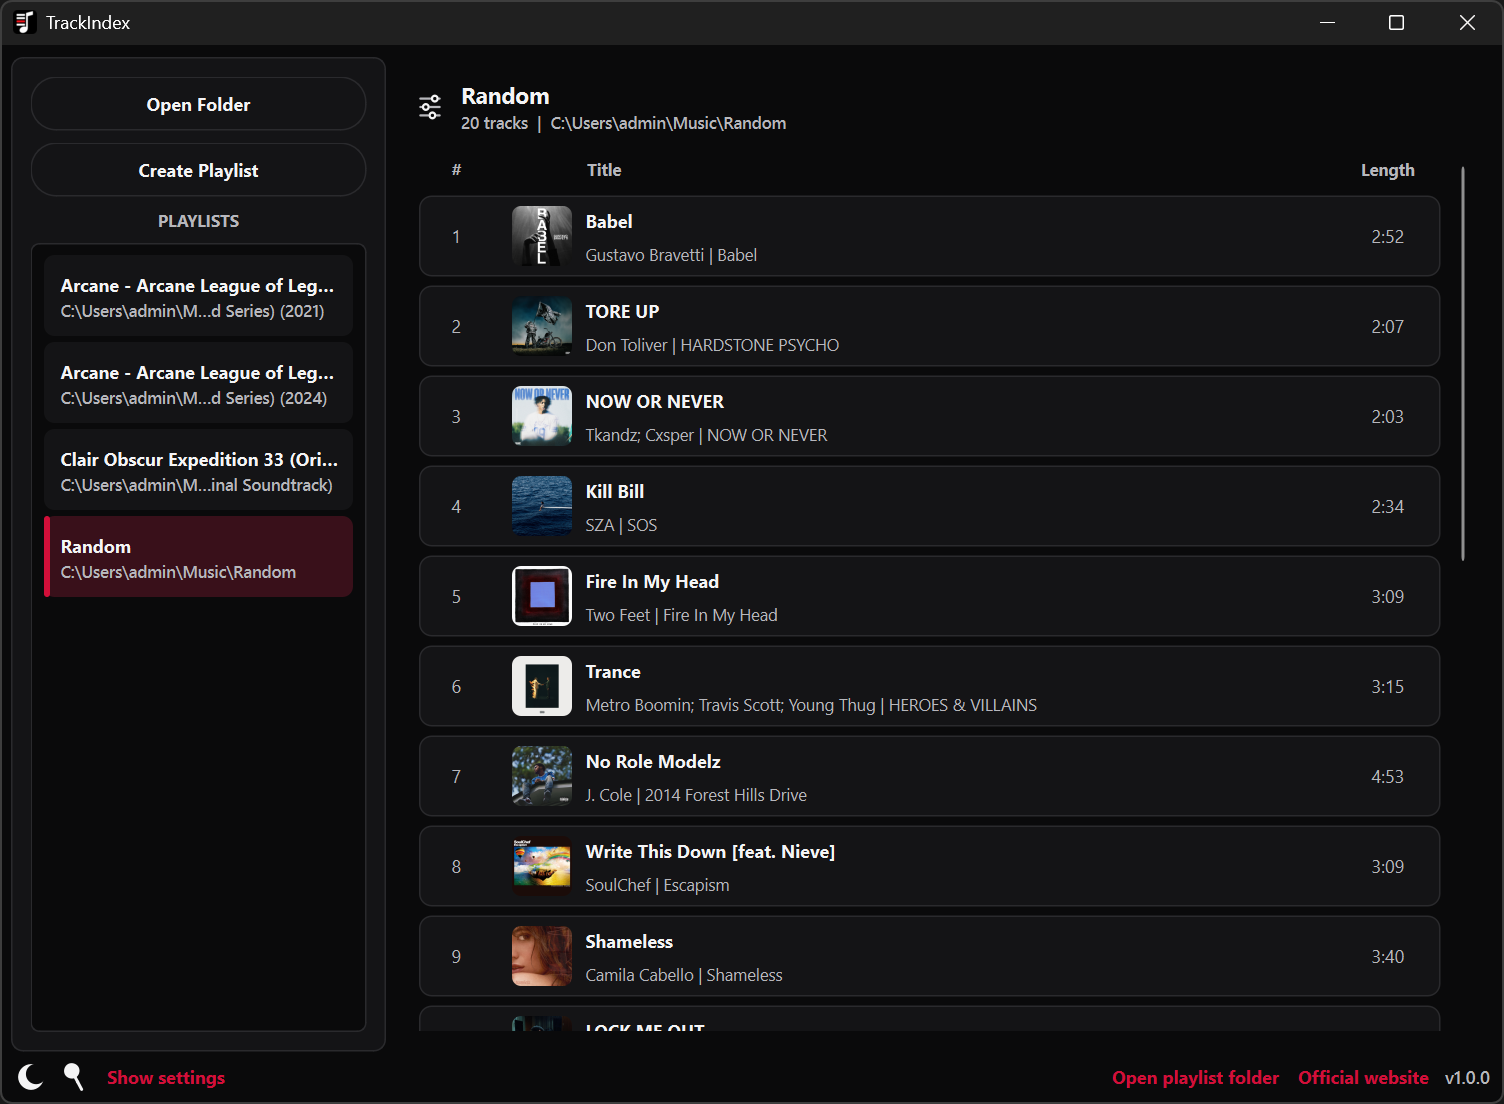The width and height of the screenshot is (1504, 1104).
Task: Click the Fire In My Head cover art
Action: (x=542, y=596)
